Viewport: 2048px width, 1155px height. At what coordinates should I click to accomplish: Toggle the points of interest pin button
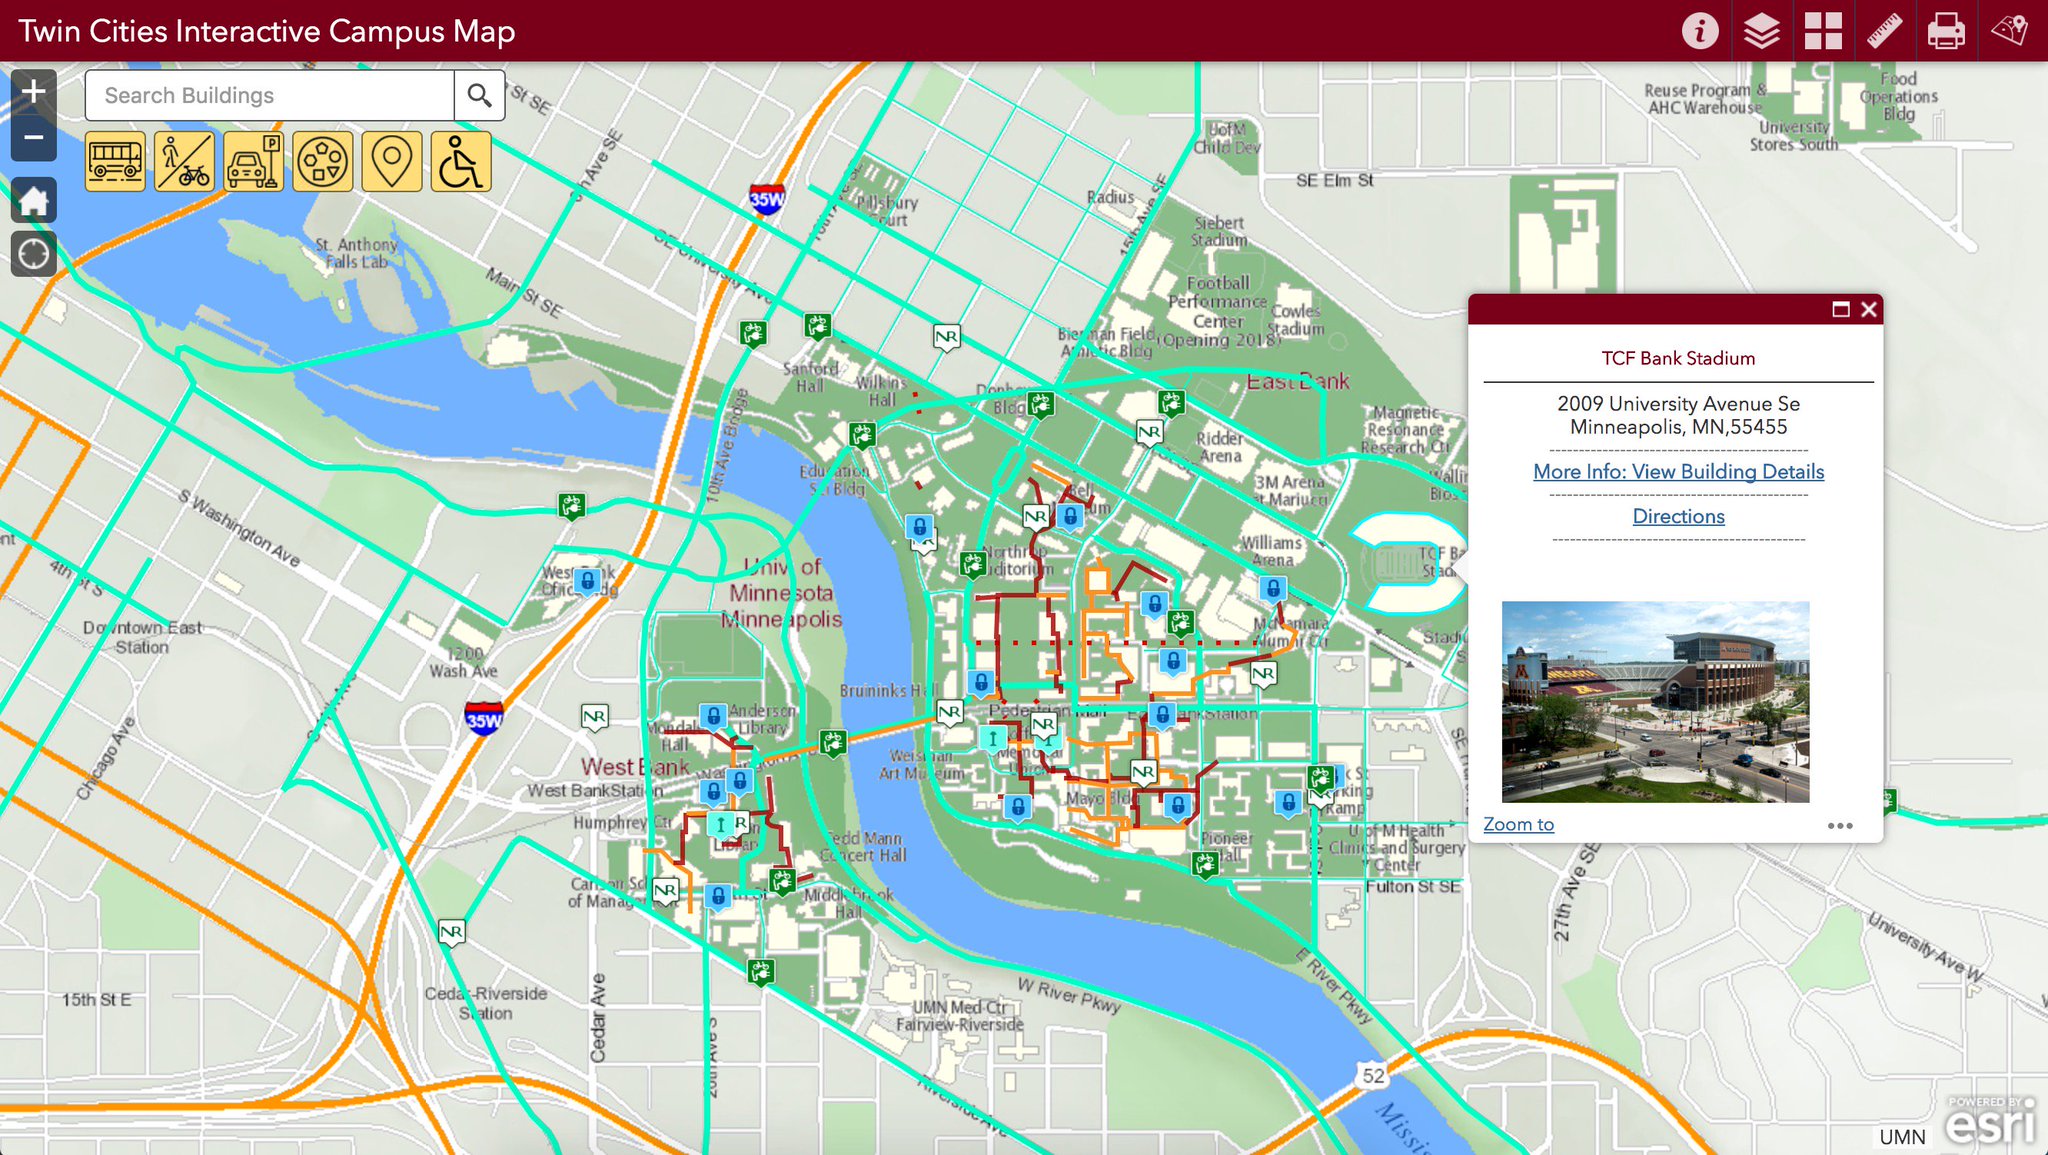(391, 161)
